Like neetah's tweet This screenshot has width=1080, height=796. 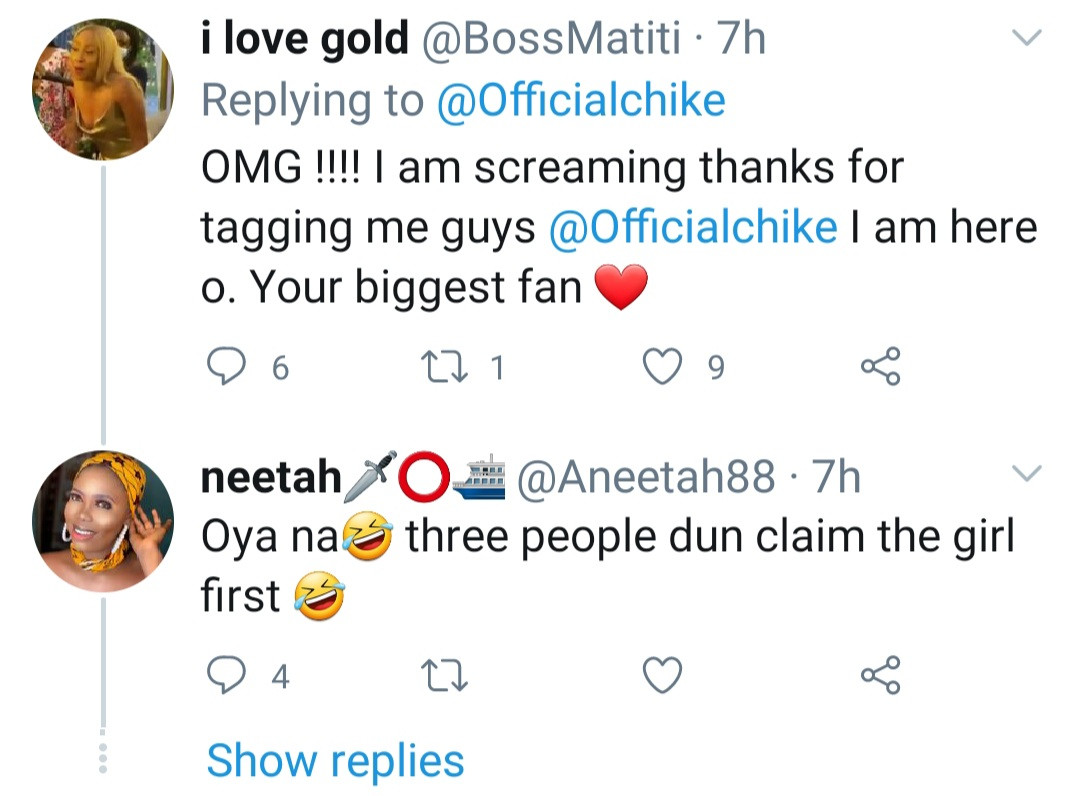pos(661,677)
